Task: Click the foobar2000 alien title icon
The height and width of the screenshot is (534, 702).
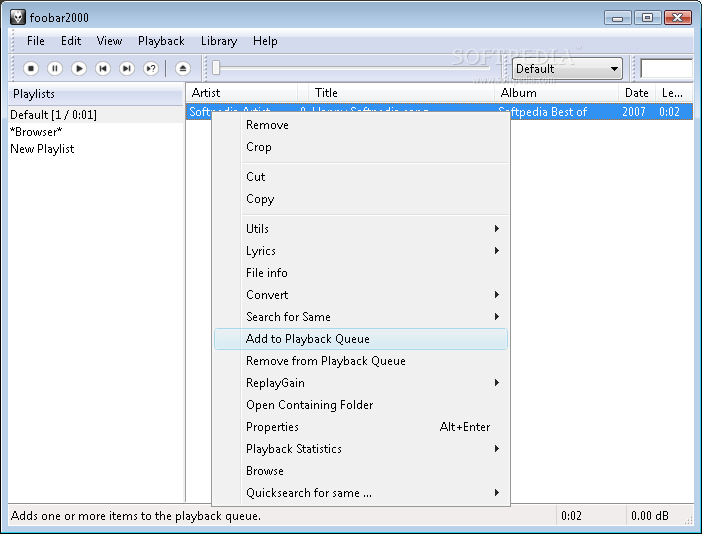Action: pyautogui.click(x=17, y=17)
